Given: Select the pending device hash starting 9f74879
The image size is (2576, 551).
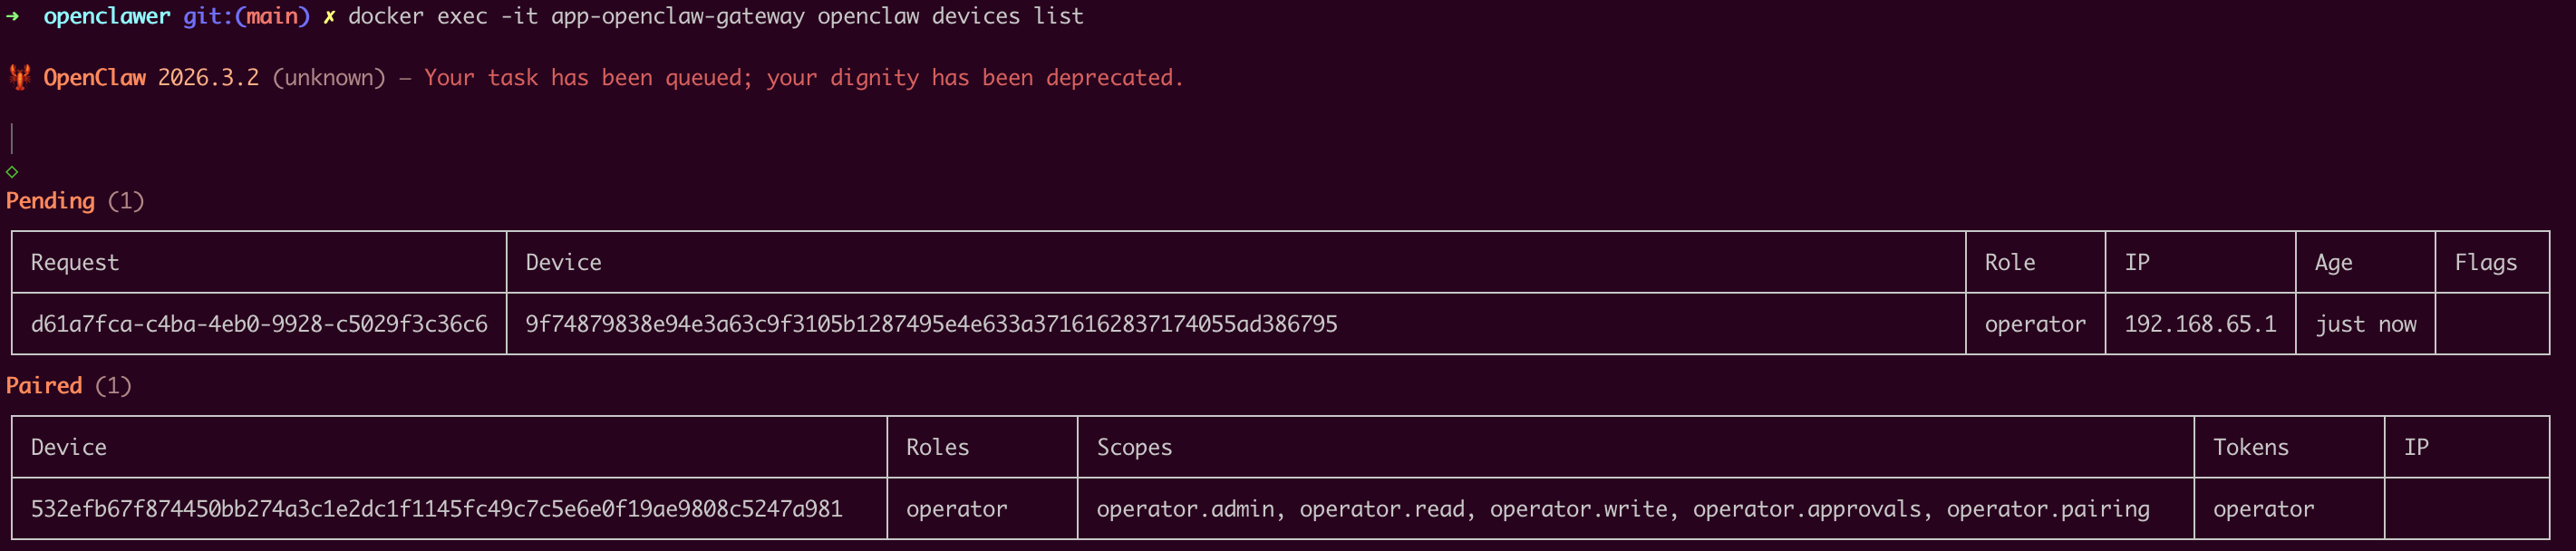Looking at the screenshot, I should click(931, 324).
